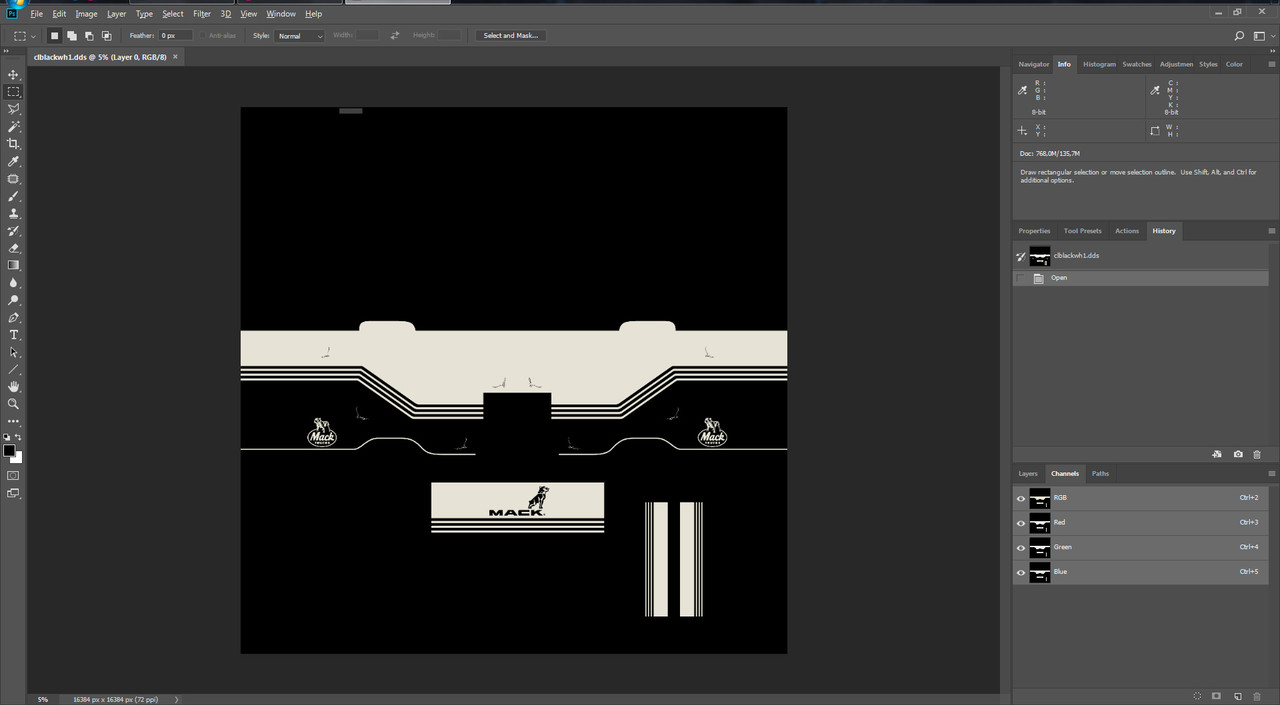Load channel as selection
This screenshot has height=705, width=1280.
pyautogui.click(x=1197, y=695)
